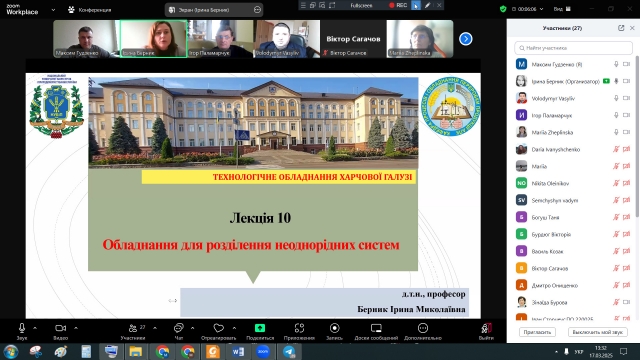
Task: Expand arrow next to Участники button
Action: pos(155,328)
